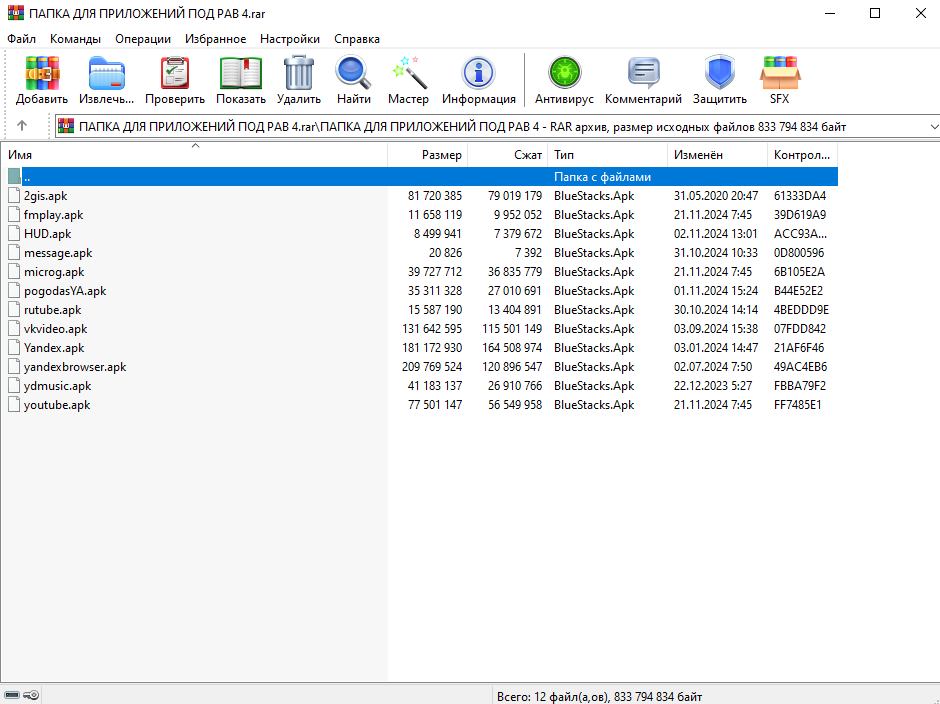Click the archive path address field
Screen dimensions: 940x704
[x=498, y=127]
